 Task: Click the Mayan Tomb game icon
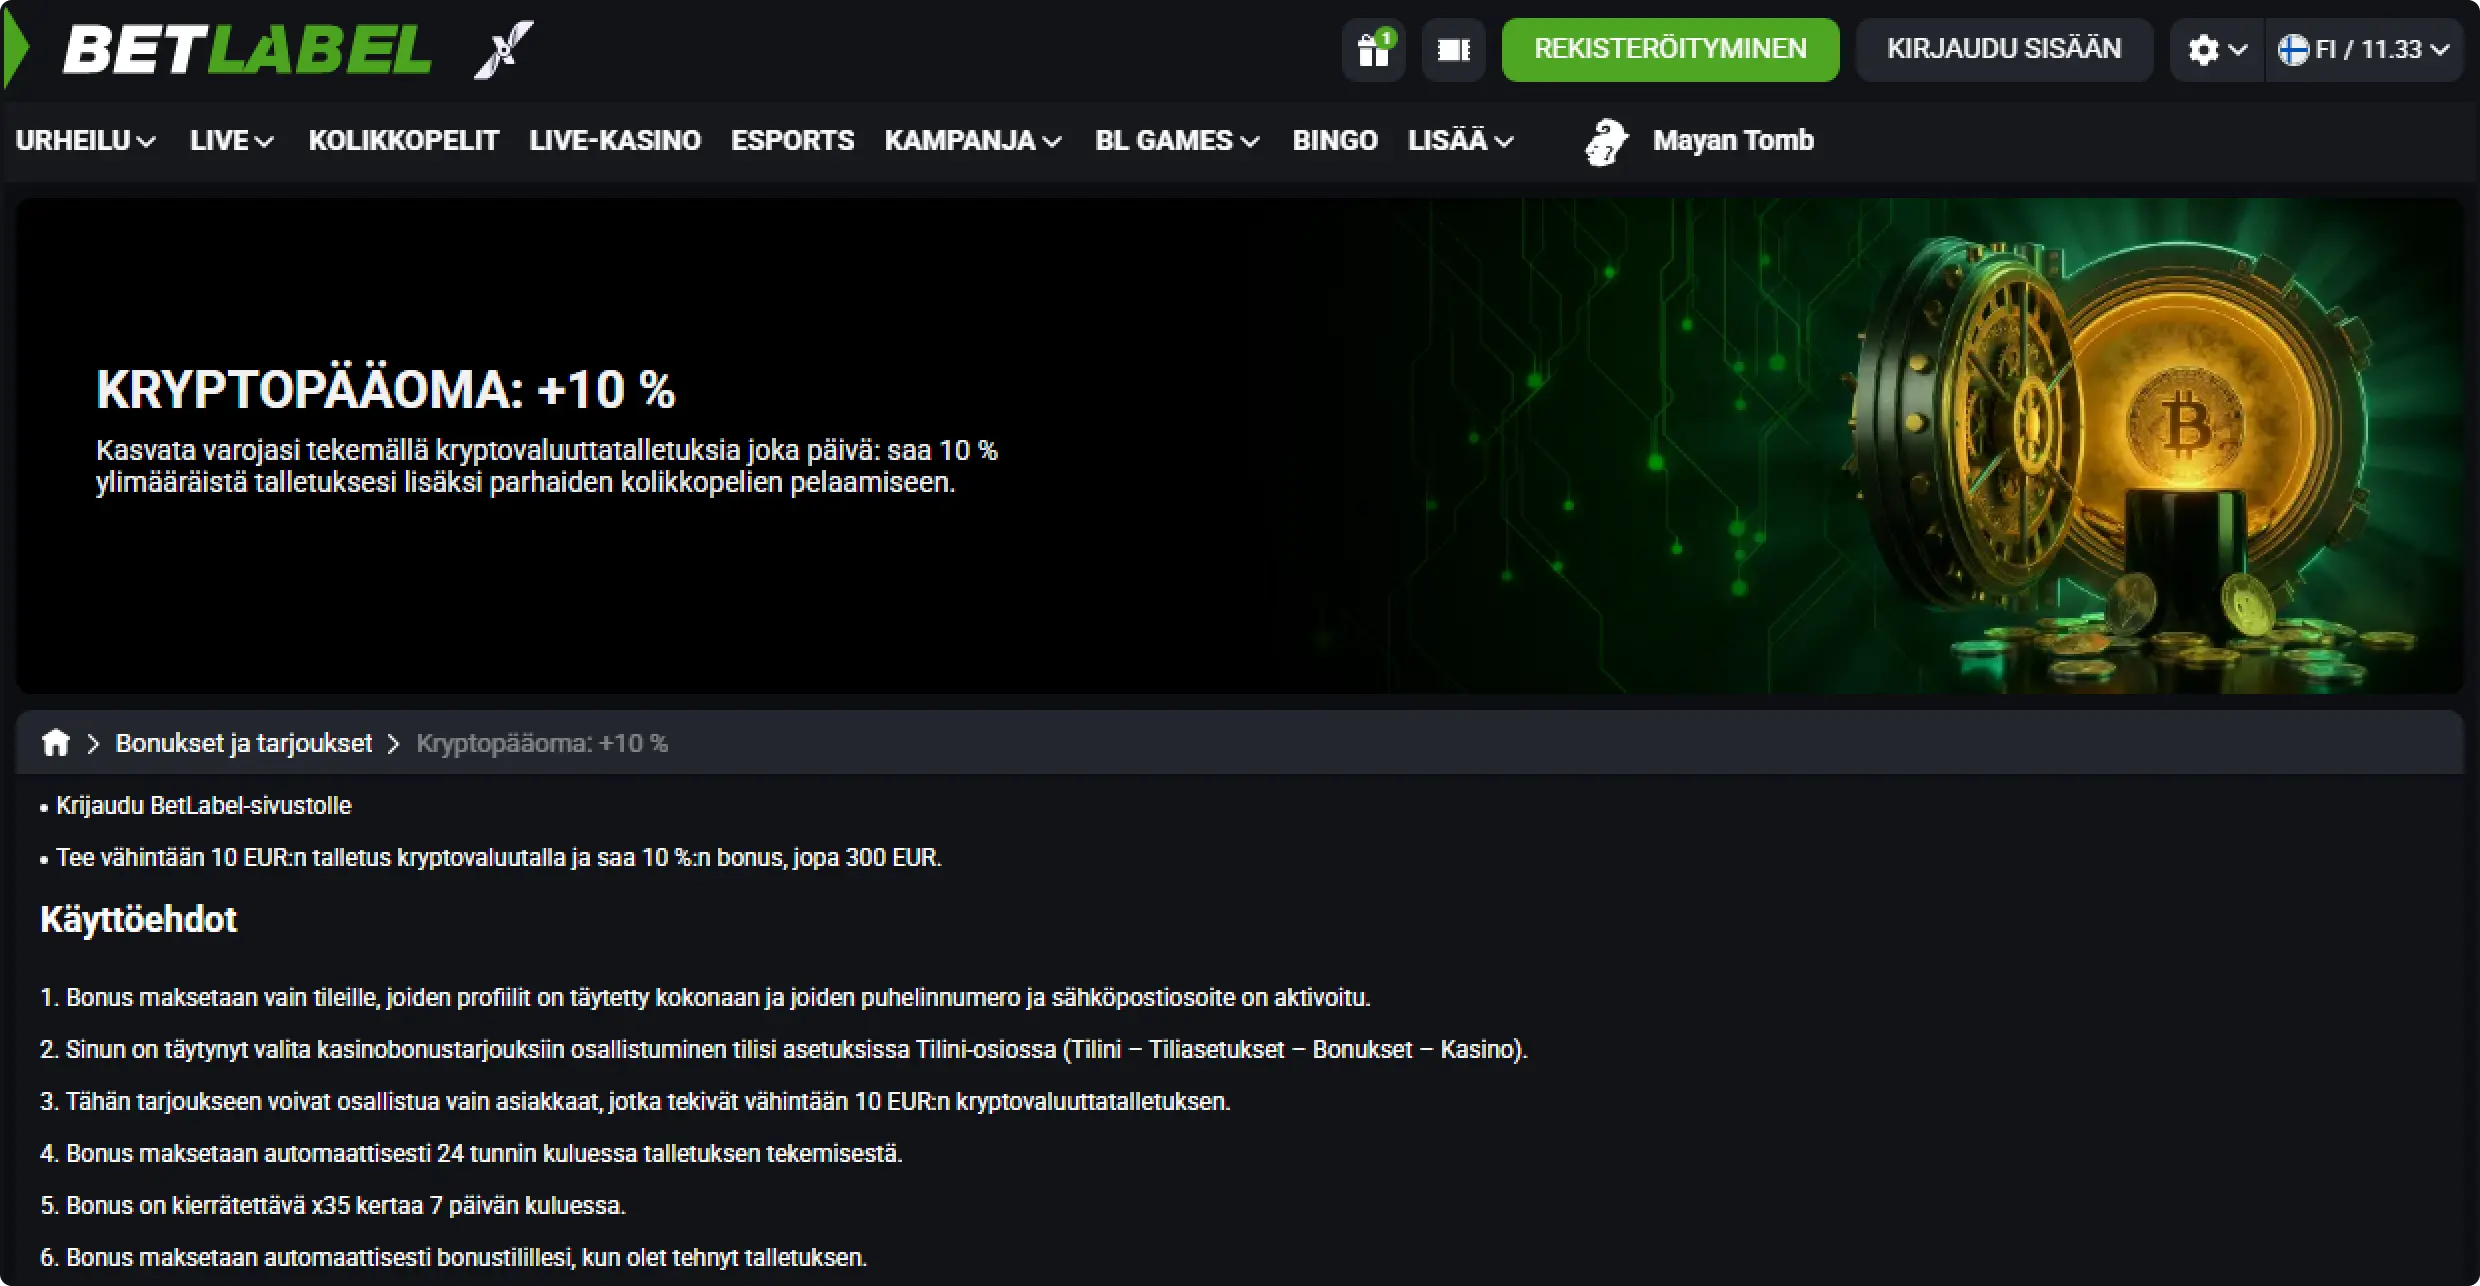pyautogui.click(x=1607, y=141)
